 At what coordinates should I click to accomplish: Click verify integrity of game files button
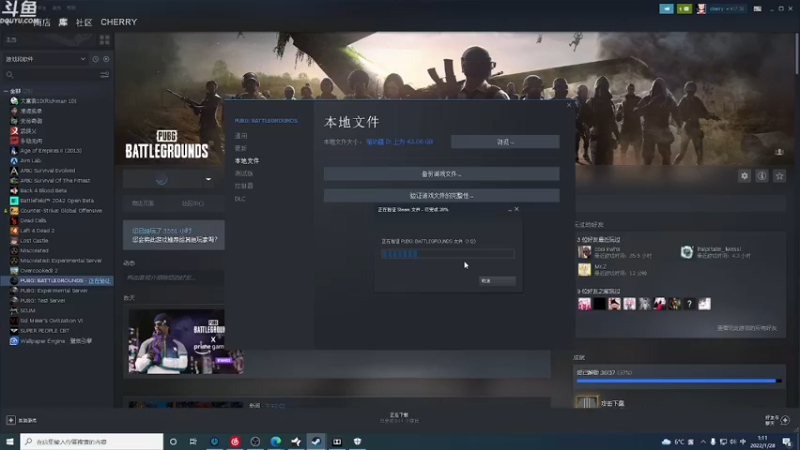[441, 195]
